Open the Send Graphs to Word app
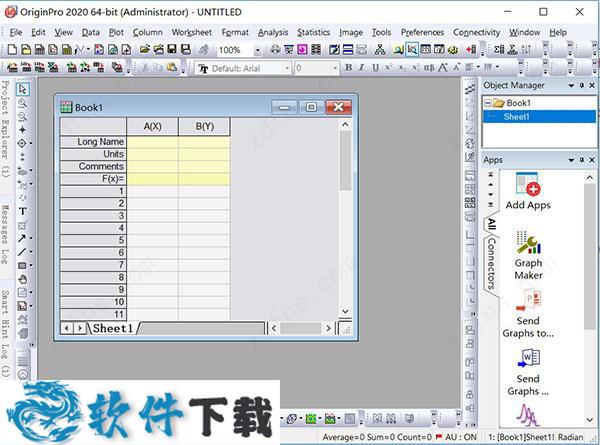Viewport: 600px width, 445px height. click(528, 372)
